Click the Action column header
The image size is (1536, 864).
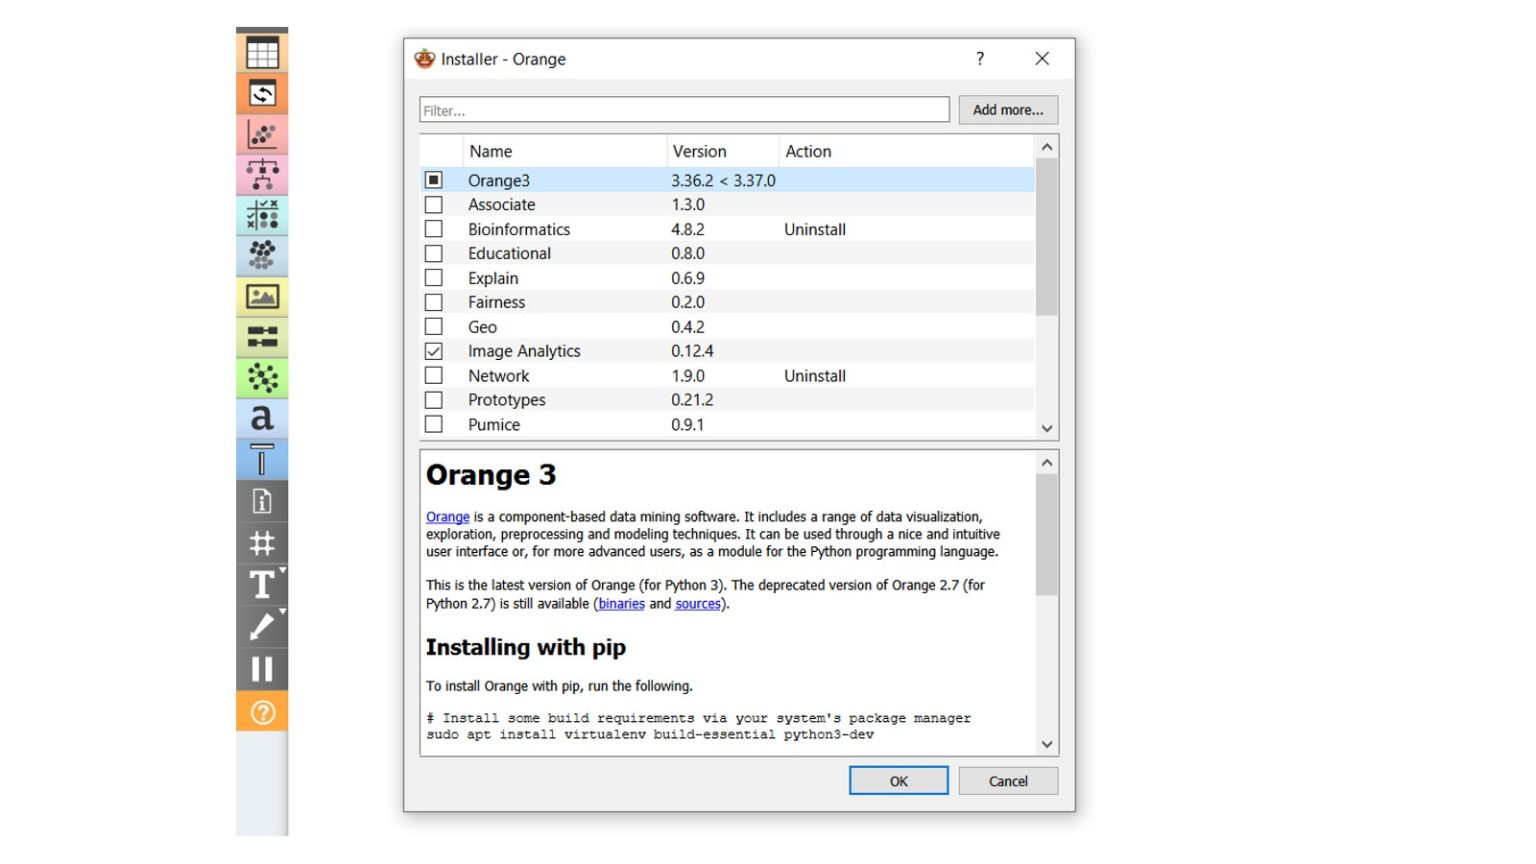(x=907, y=151)
